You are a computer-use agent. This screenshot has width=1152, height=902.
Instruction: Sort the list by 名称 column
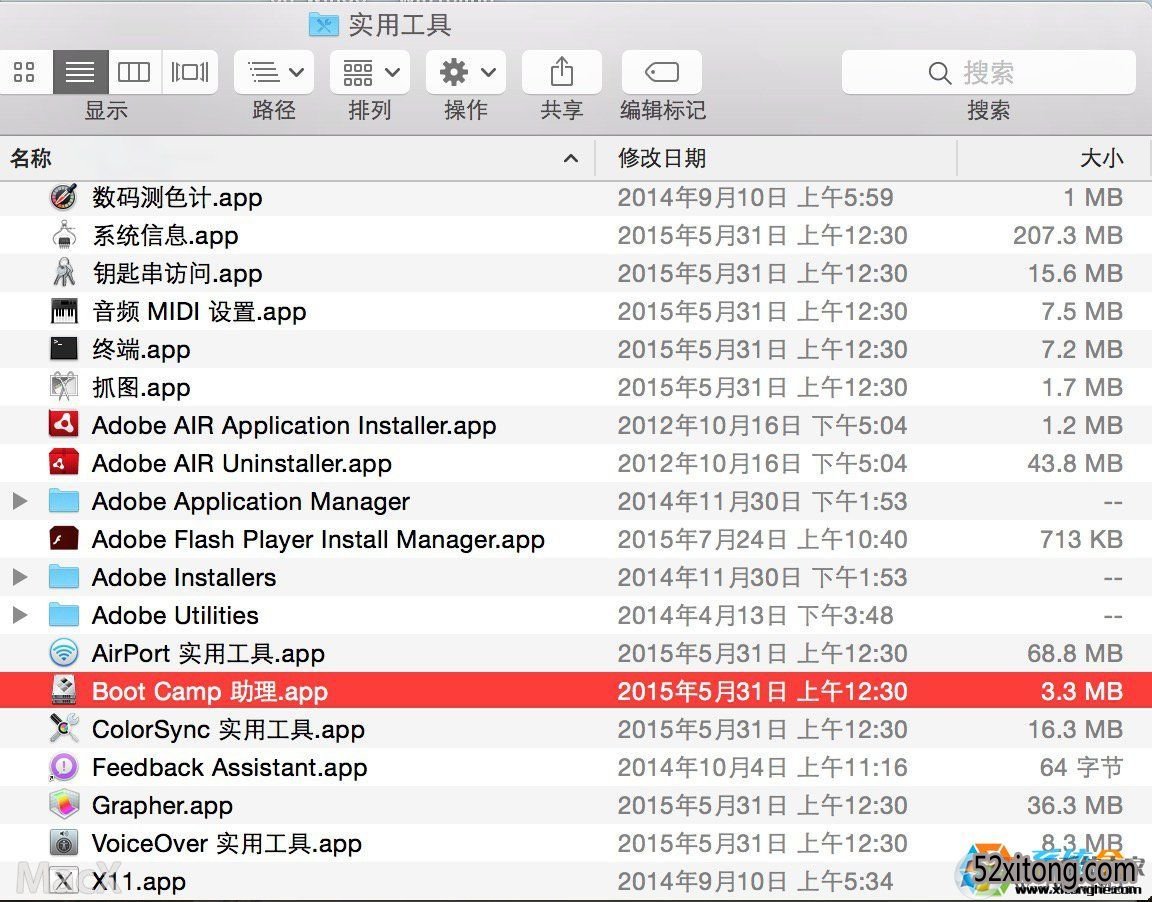click(x=297, y=158)
